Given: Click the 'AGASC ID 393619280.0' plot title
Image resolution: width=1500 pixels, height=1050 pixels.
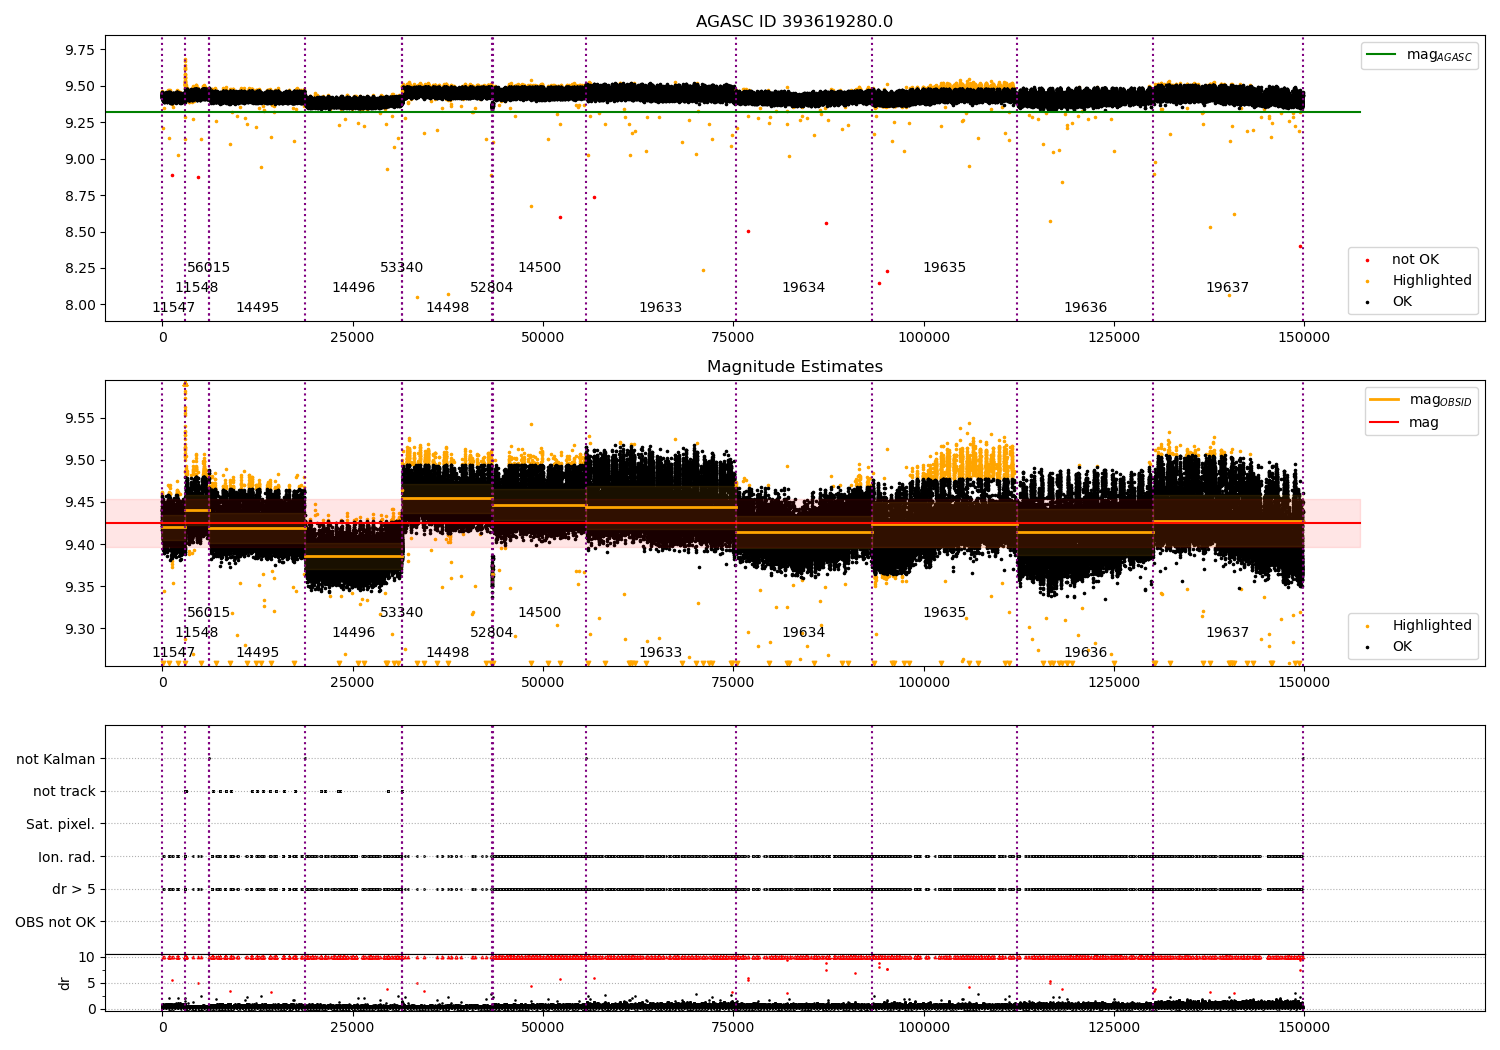Looking at the screenshot, I should [794, 22].
